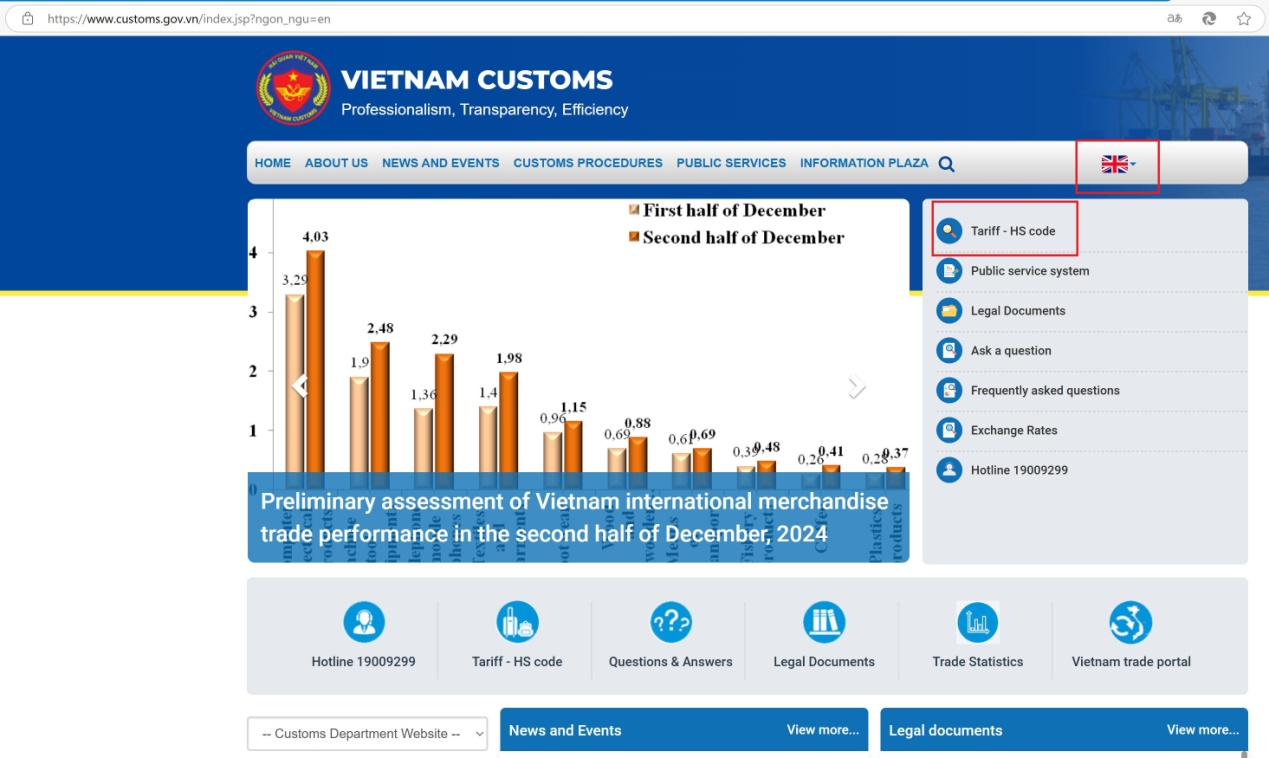Click the browser address bar URL
Image resolution: width=1269 pixels, height=758 pixels.
pos(189,18)
